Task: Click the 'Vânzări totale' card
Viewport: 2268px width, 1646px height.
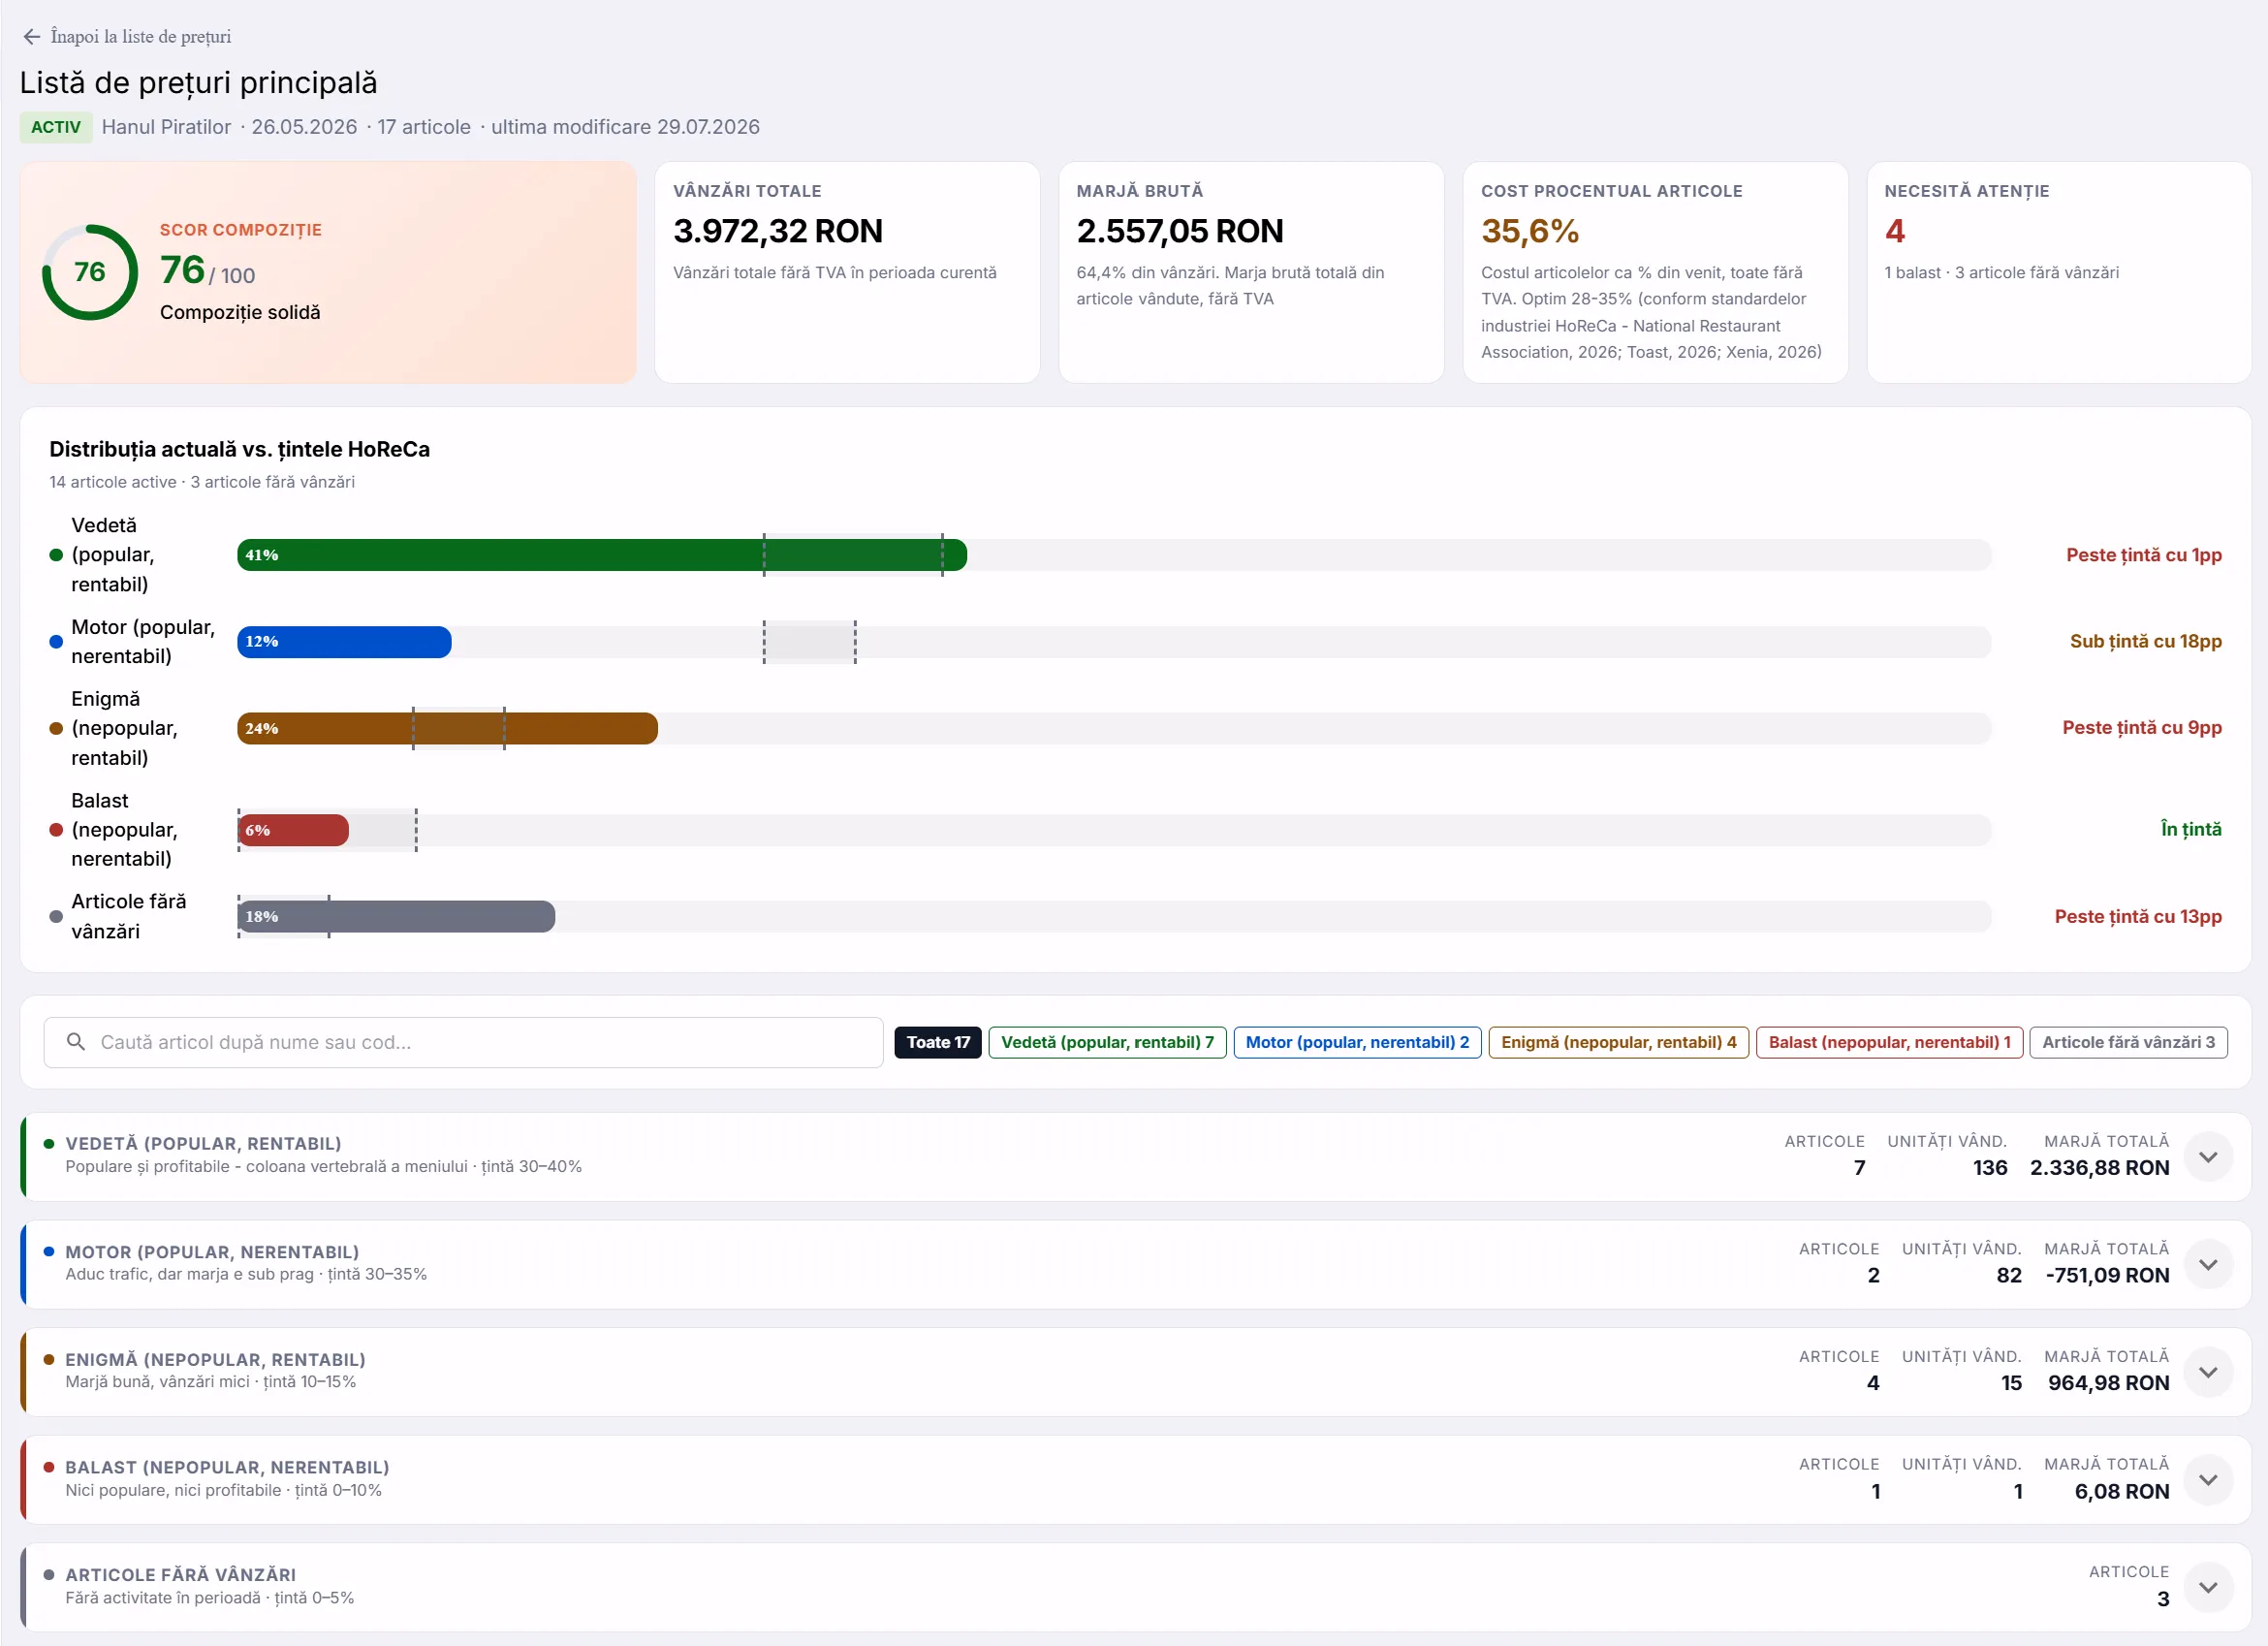Action: click(x=847, y=272)
